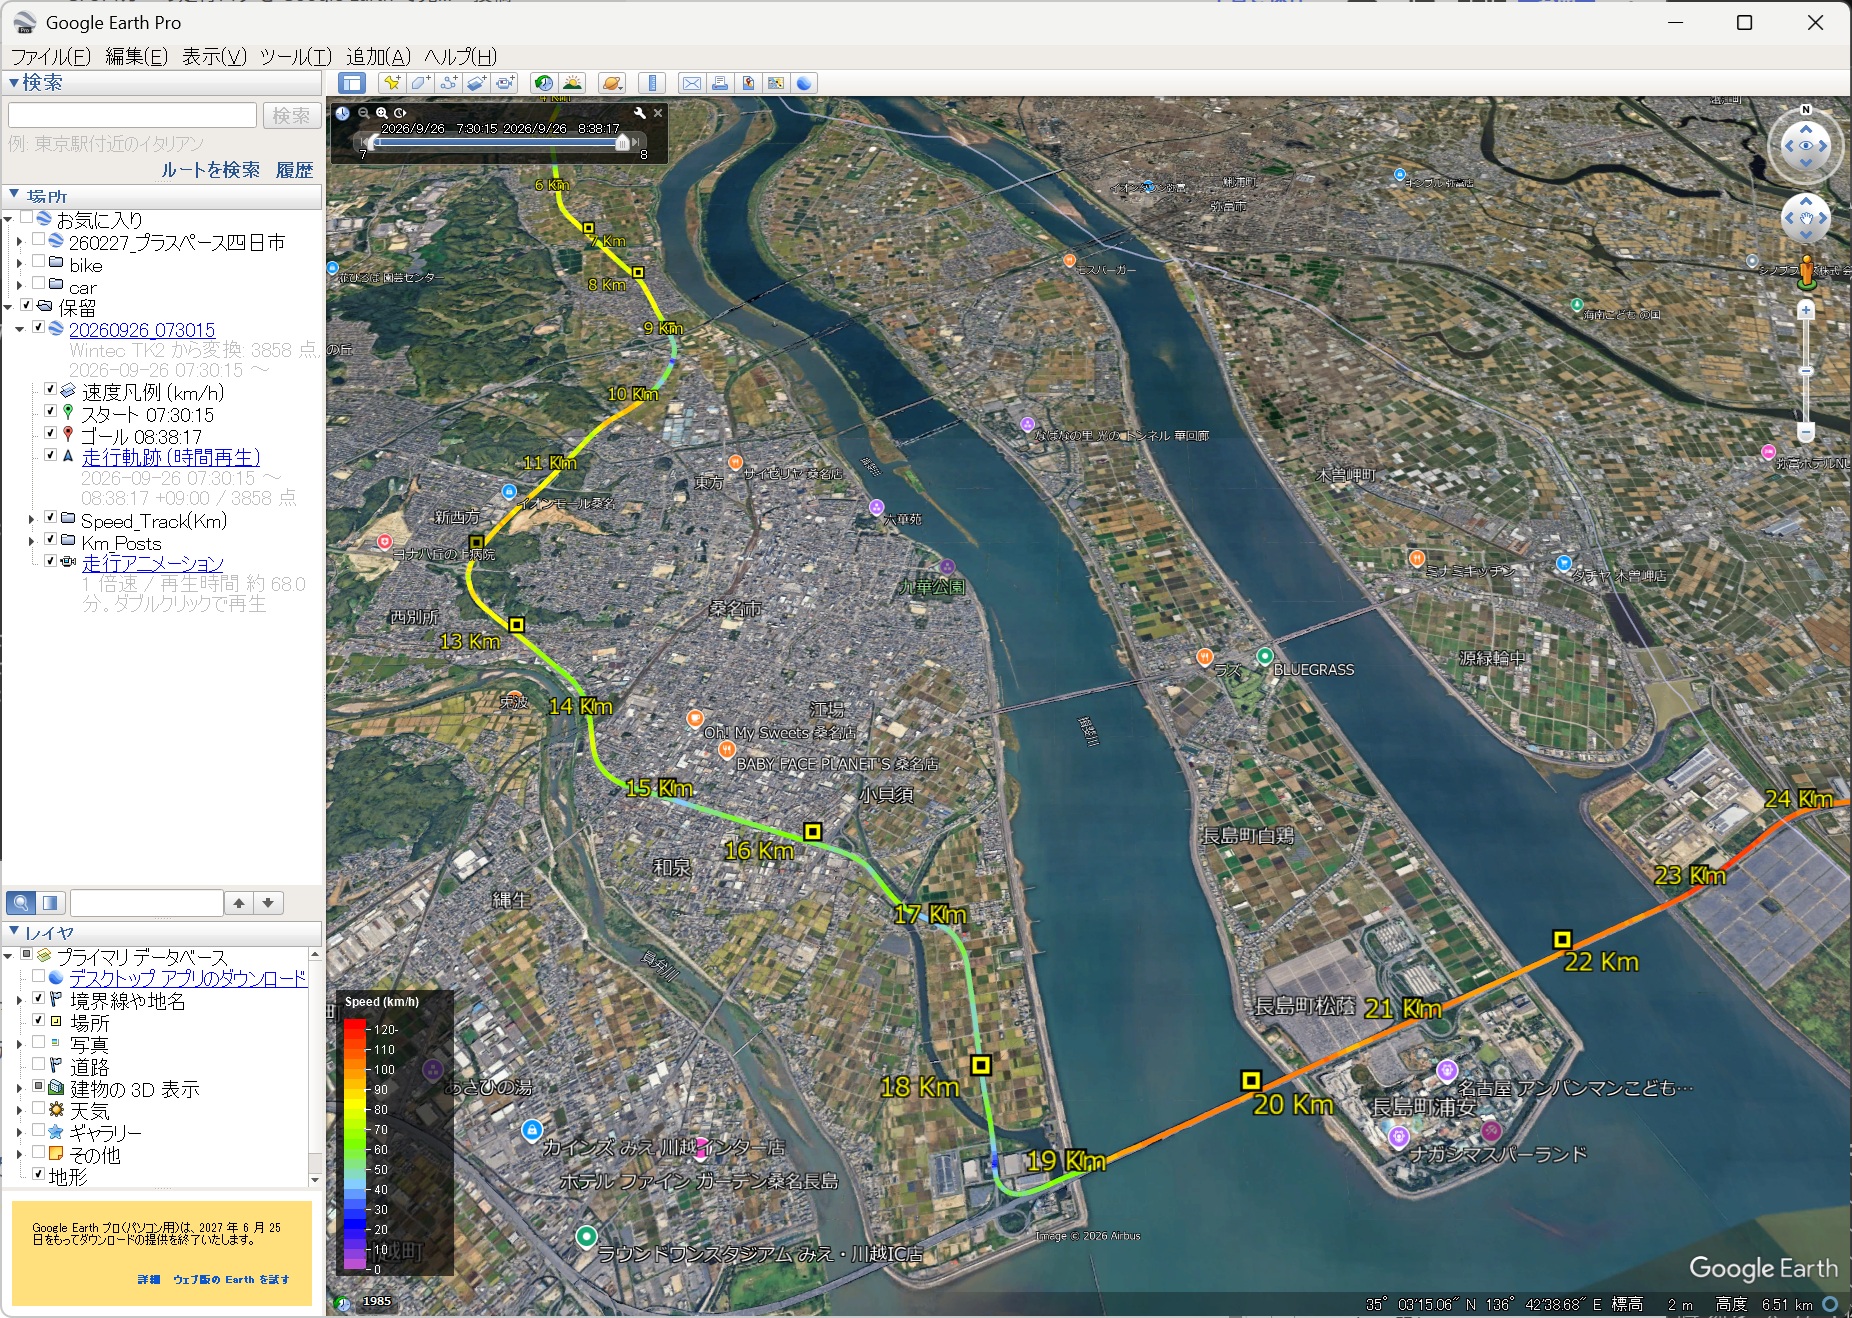Click the blue Earth web launch icon
The image size is (1852, 1318).
804,83
